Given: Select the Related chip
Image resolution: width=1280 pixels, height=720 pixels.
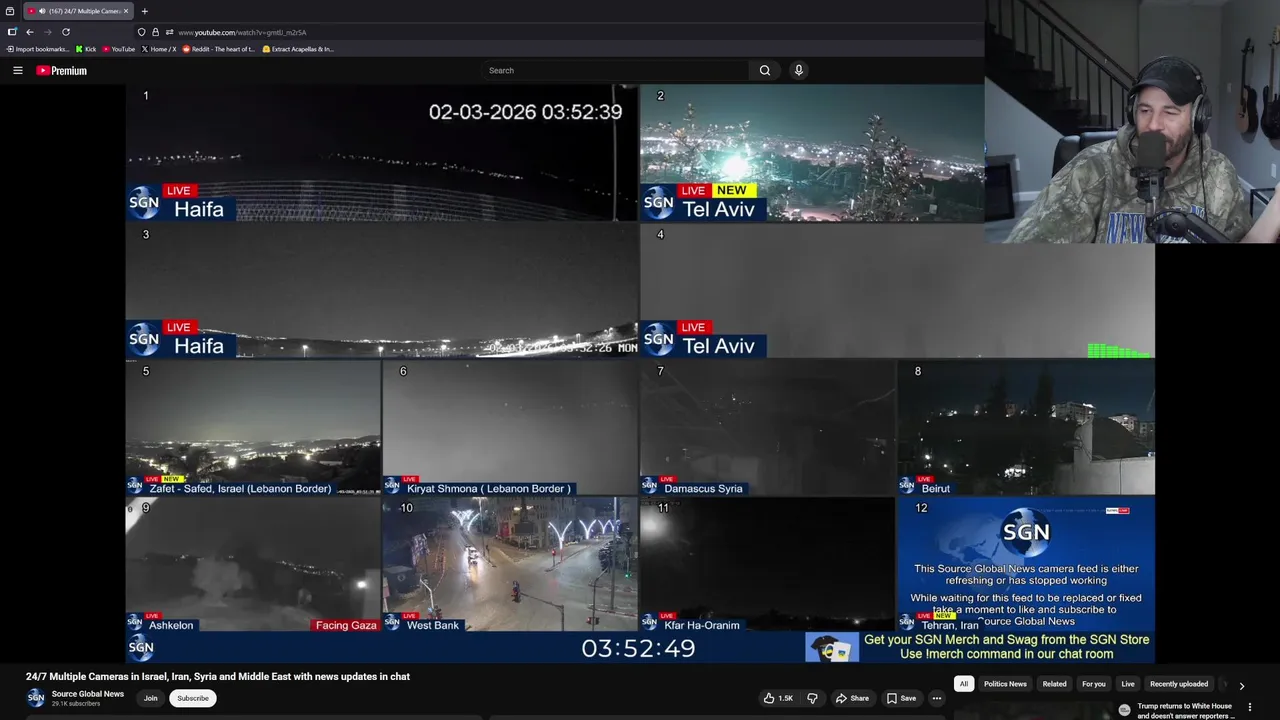Looking at the screenshot, I should pyautogui.click(x=1054, y=684).
